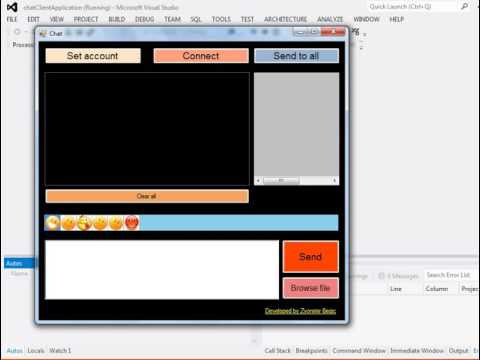Switch to the Command Window tab
Viewport: 480px width, 360px height.
click(x=359, y=351)
